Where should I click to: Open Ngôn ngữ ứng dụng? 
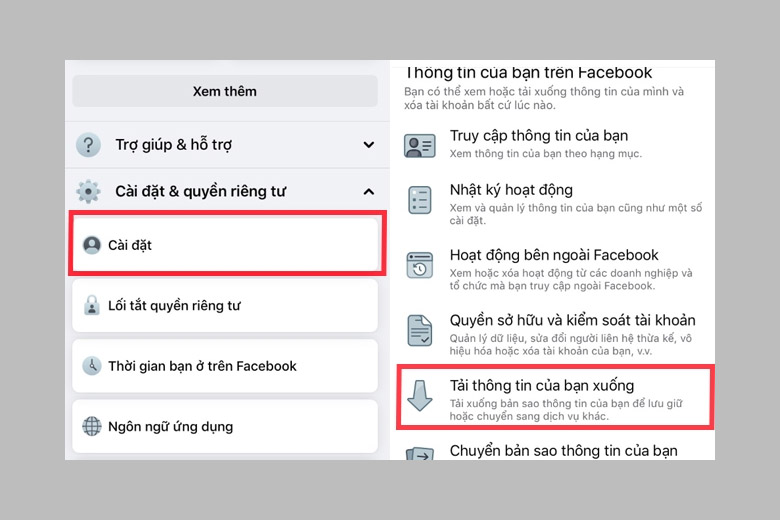click(225, 426)
